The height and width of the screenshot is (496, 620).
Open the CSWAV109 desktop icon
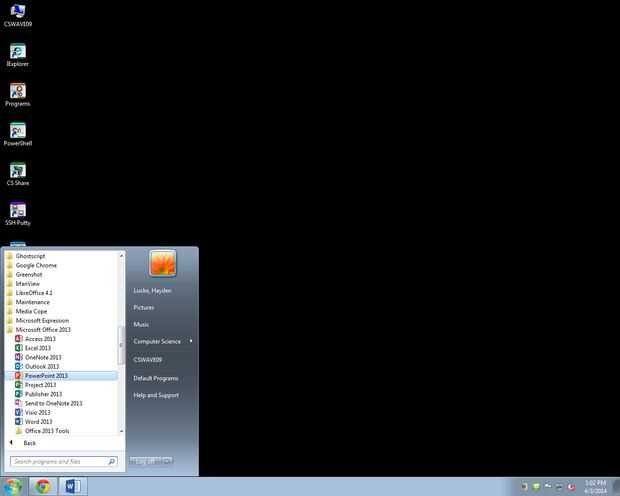pos(18,15)
